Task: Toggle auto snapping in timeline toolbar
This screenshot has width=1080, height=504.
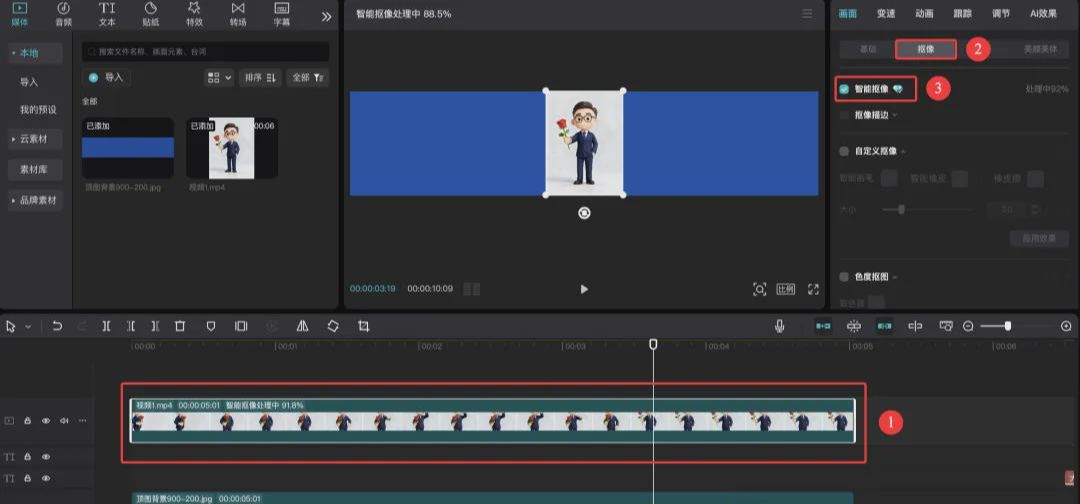Action: pos(854,326)
